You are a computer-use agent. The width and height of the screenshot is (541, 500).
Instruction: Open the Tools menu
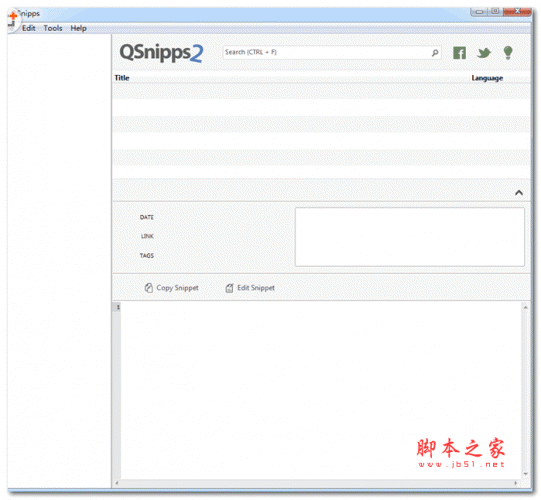(x=53, y=28)
